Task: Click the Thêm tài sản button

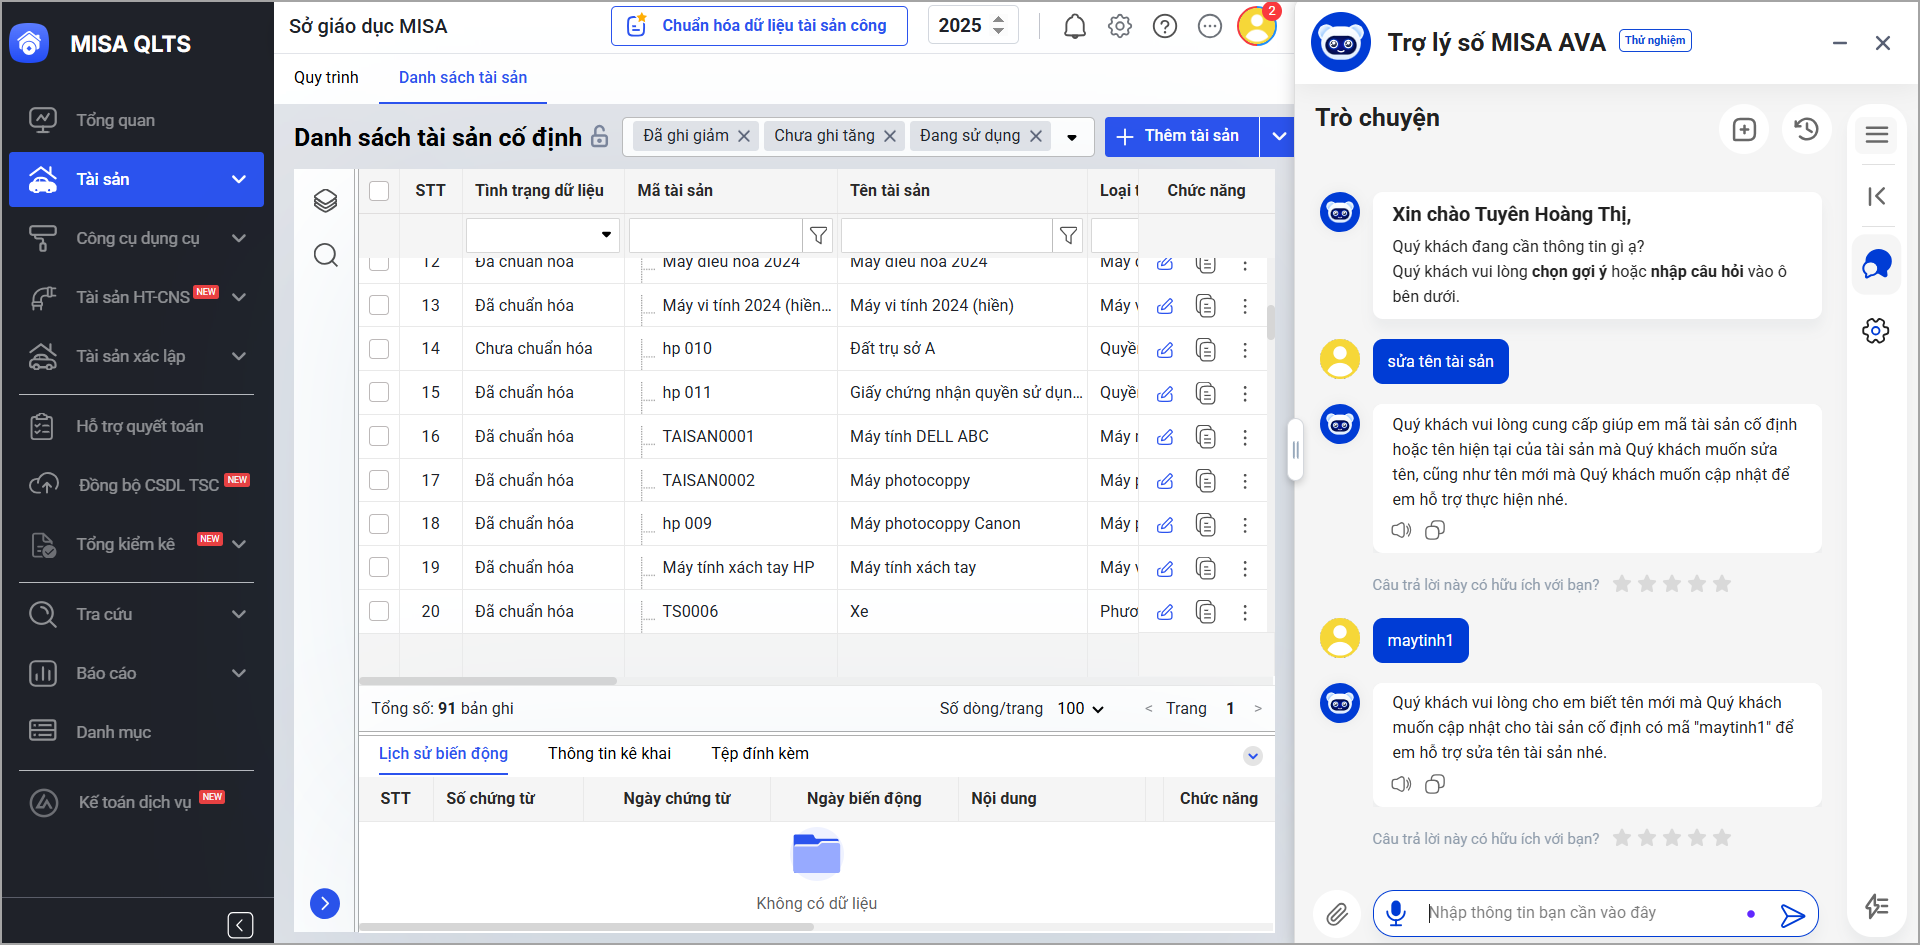Action: (x=1181, y=137)
